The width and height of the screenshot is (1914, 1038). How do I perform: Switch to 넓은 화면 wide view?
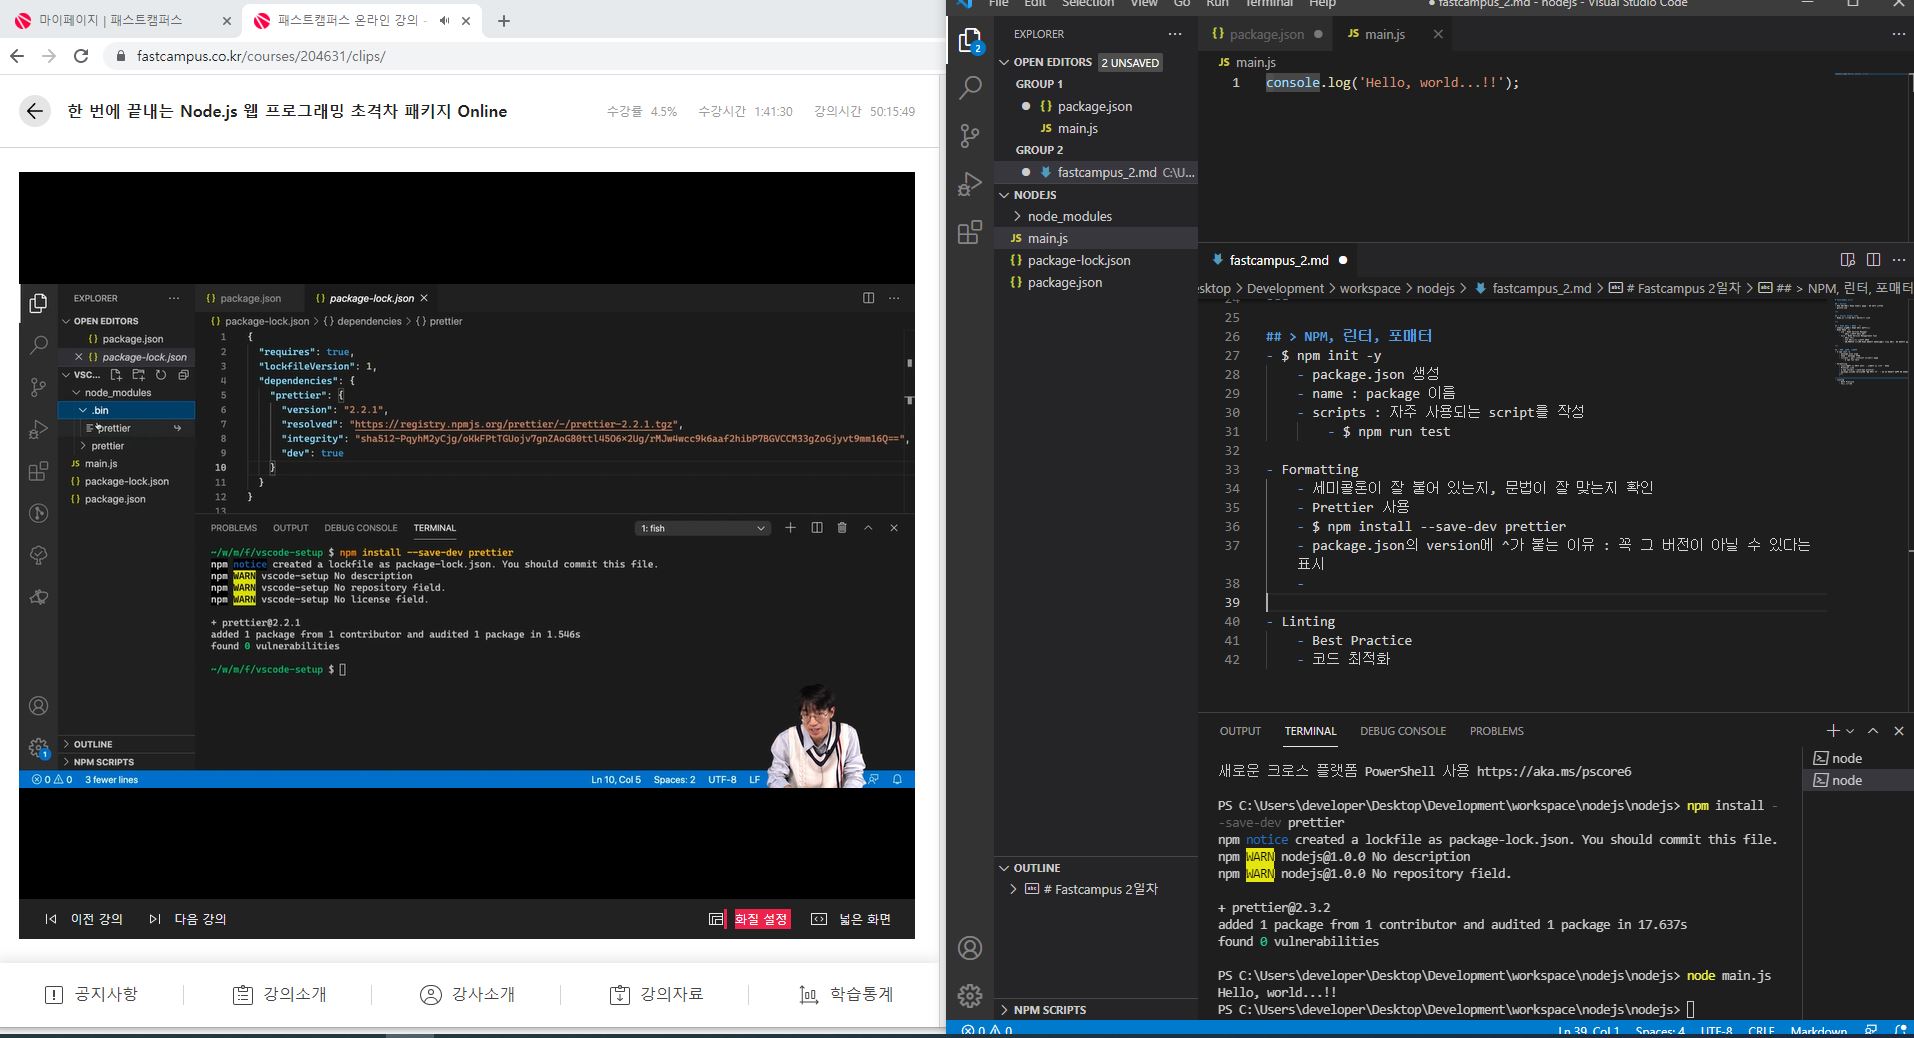(851, 919)
